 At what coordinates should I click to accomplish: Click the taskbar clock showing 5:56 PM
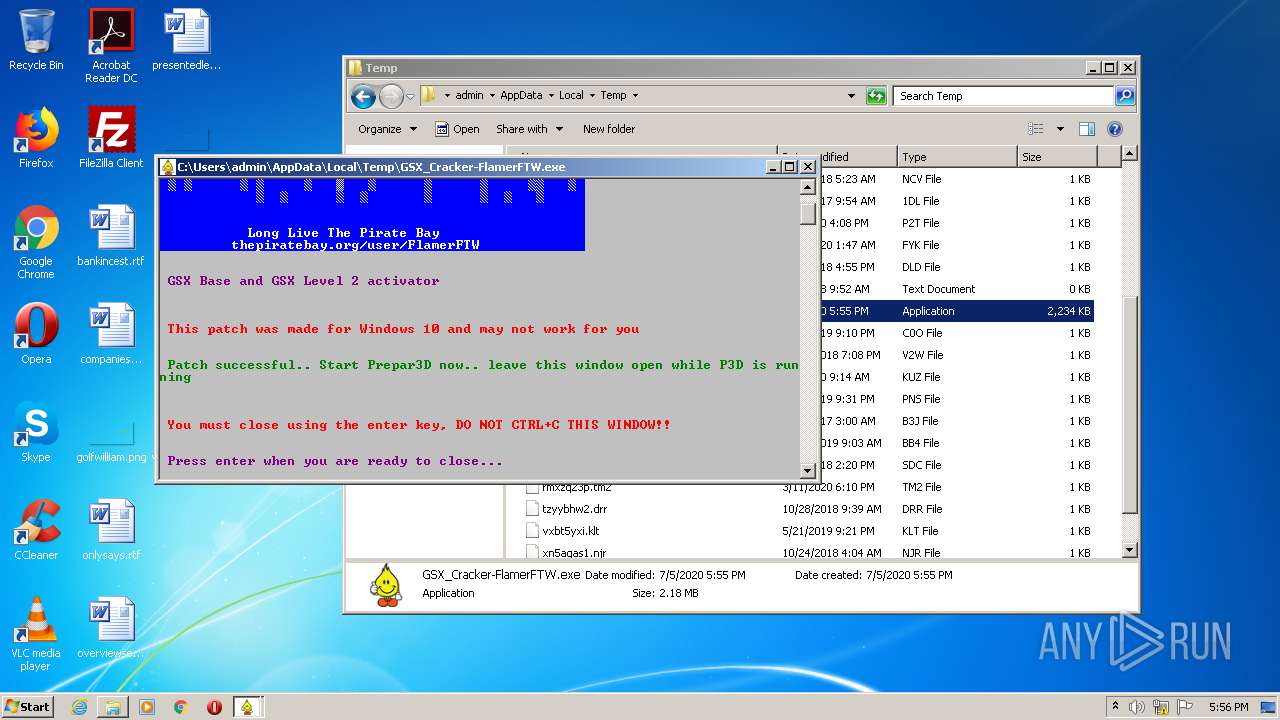pyautogui.click(x=1228, y=707)
